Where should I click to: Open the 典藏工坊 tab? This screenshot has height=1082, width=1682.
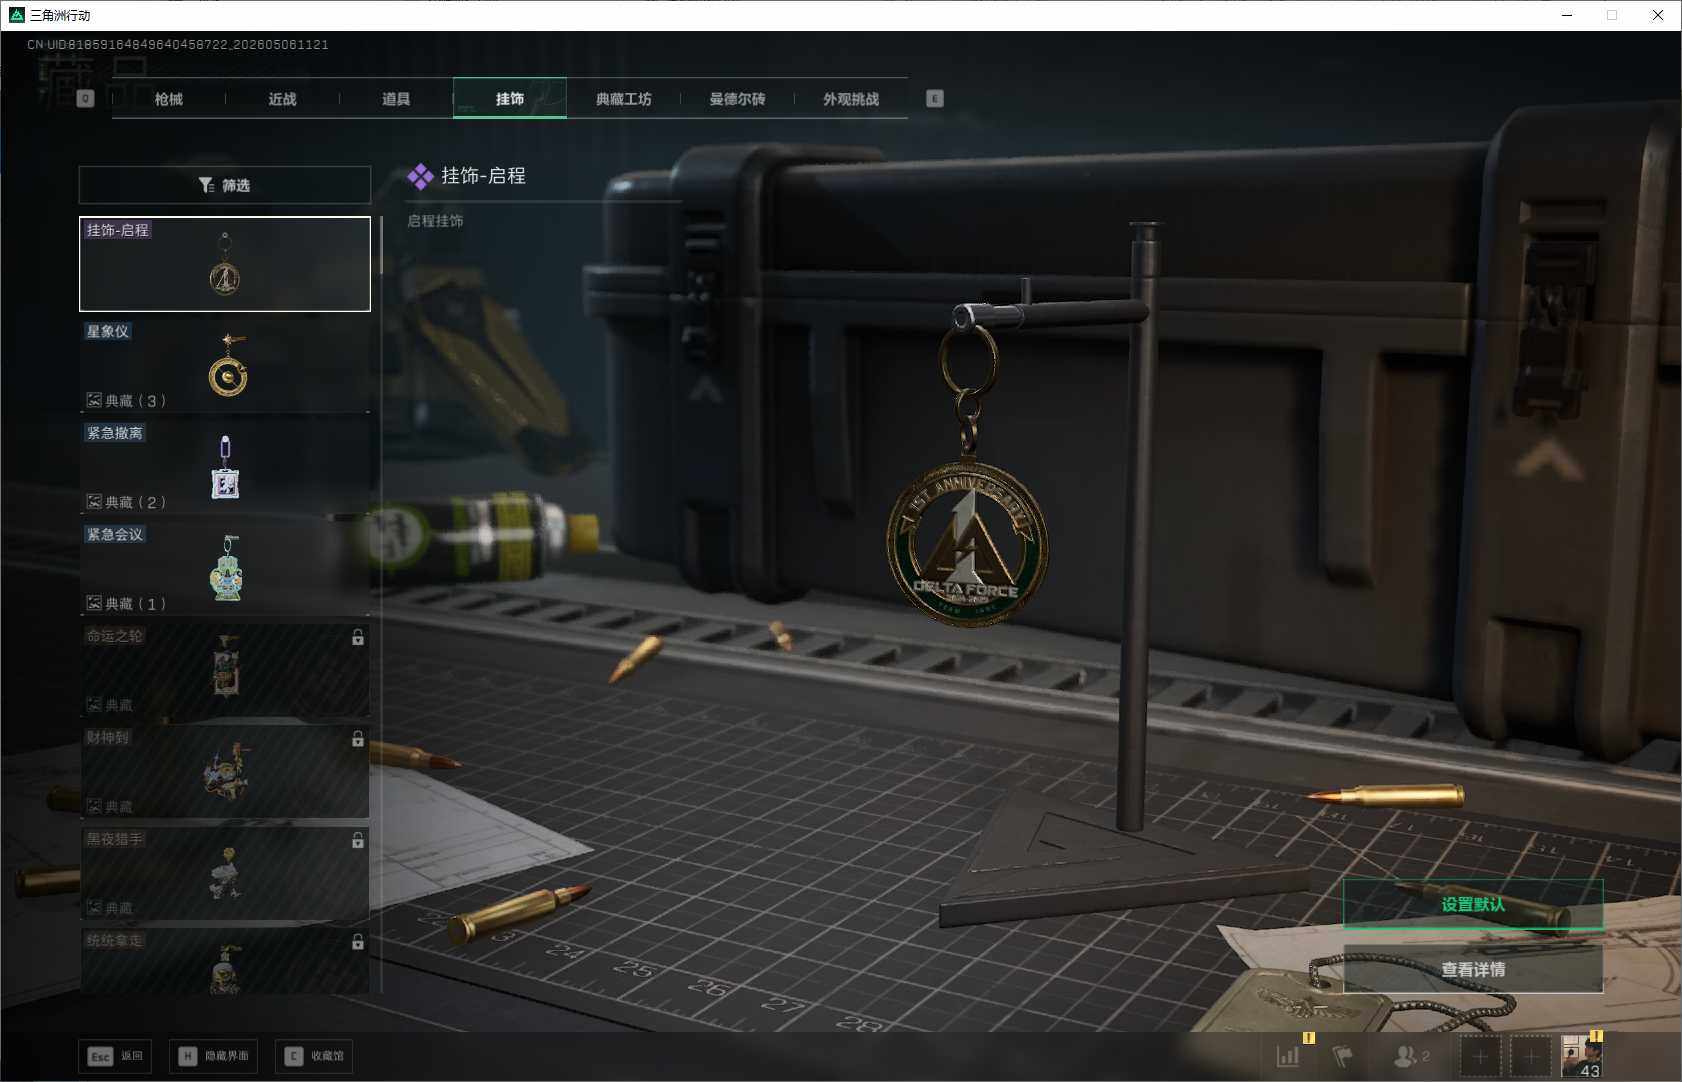pos(624,99)
